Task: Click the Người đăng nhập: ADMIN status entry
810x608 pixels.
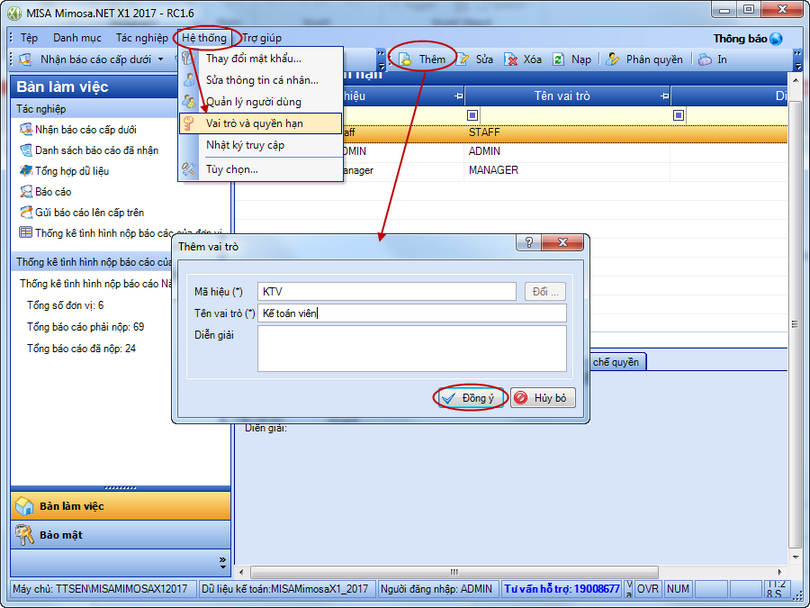Action: tap(437, 589)
